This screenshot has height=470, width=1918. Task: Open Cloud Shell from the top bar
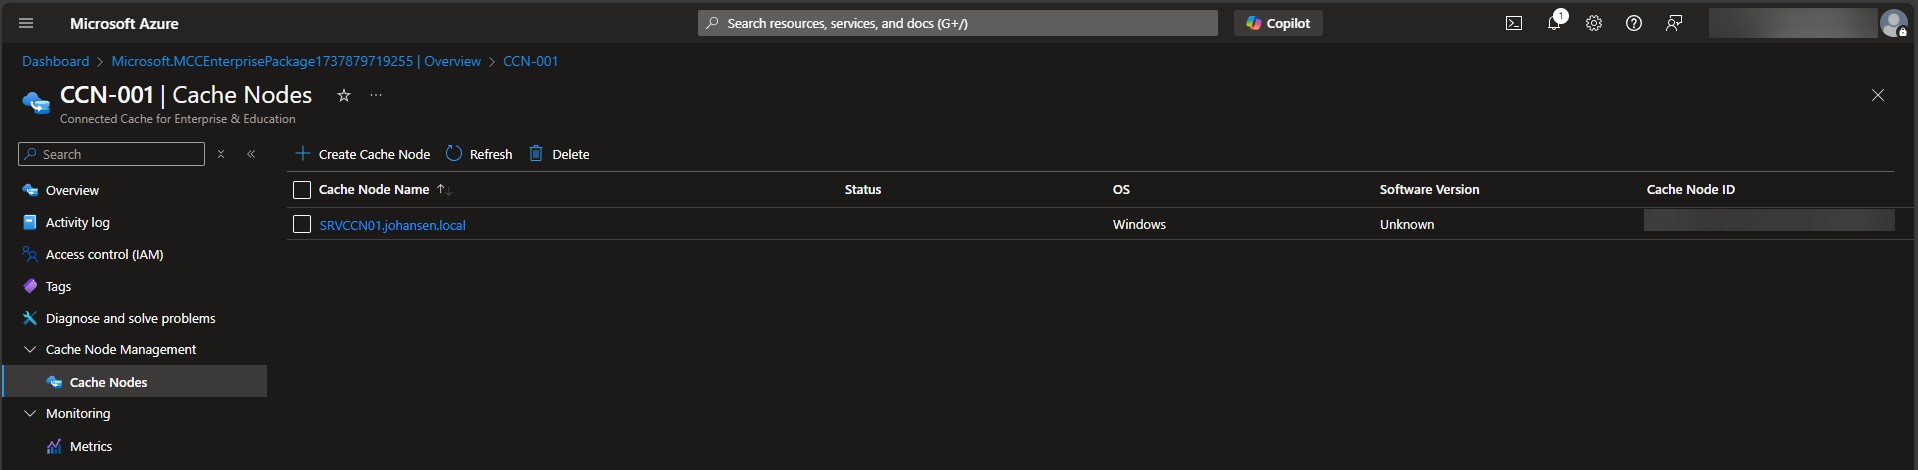[1514, 23]
